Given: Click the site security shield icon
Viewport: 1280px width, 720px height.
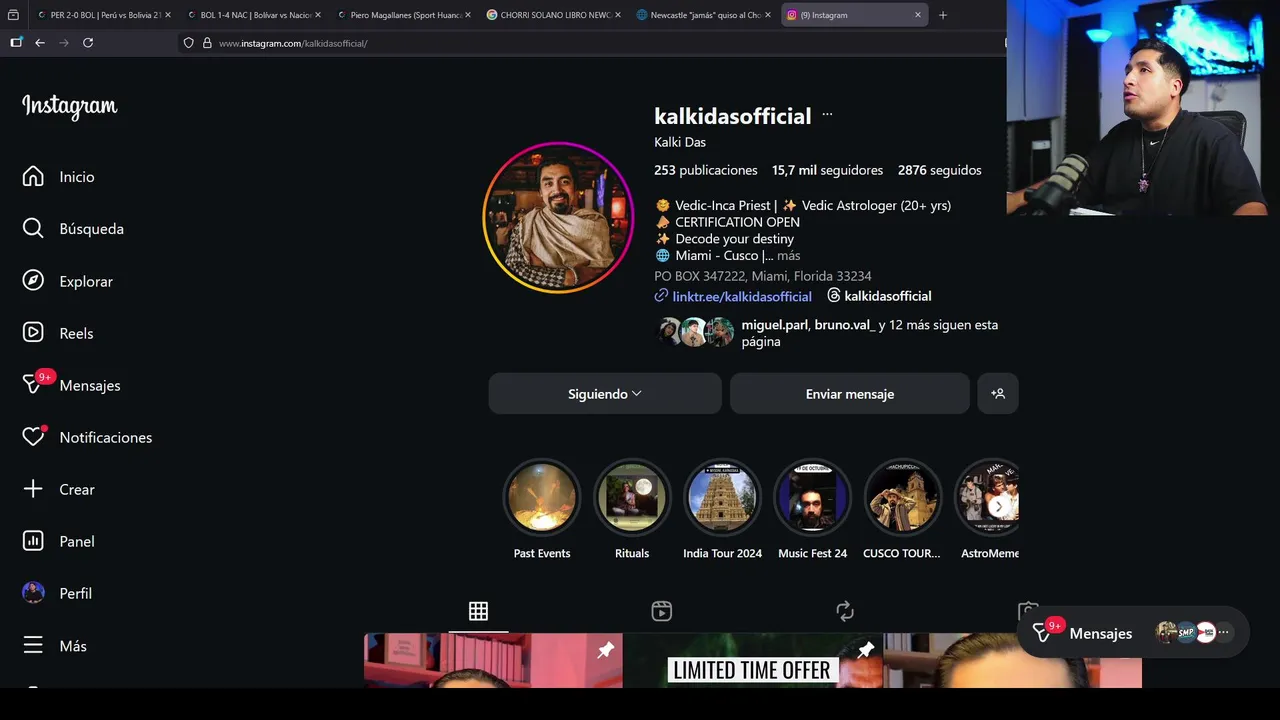Looking at the screenshot, I should pyautogui.click(x=188, y=43).
